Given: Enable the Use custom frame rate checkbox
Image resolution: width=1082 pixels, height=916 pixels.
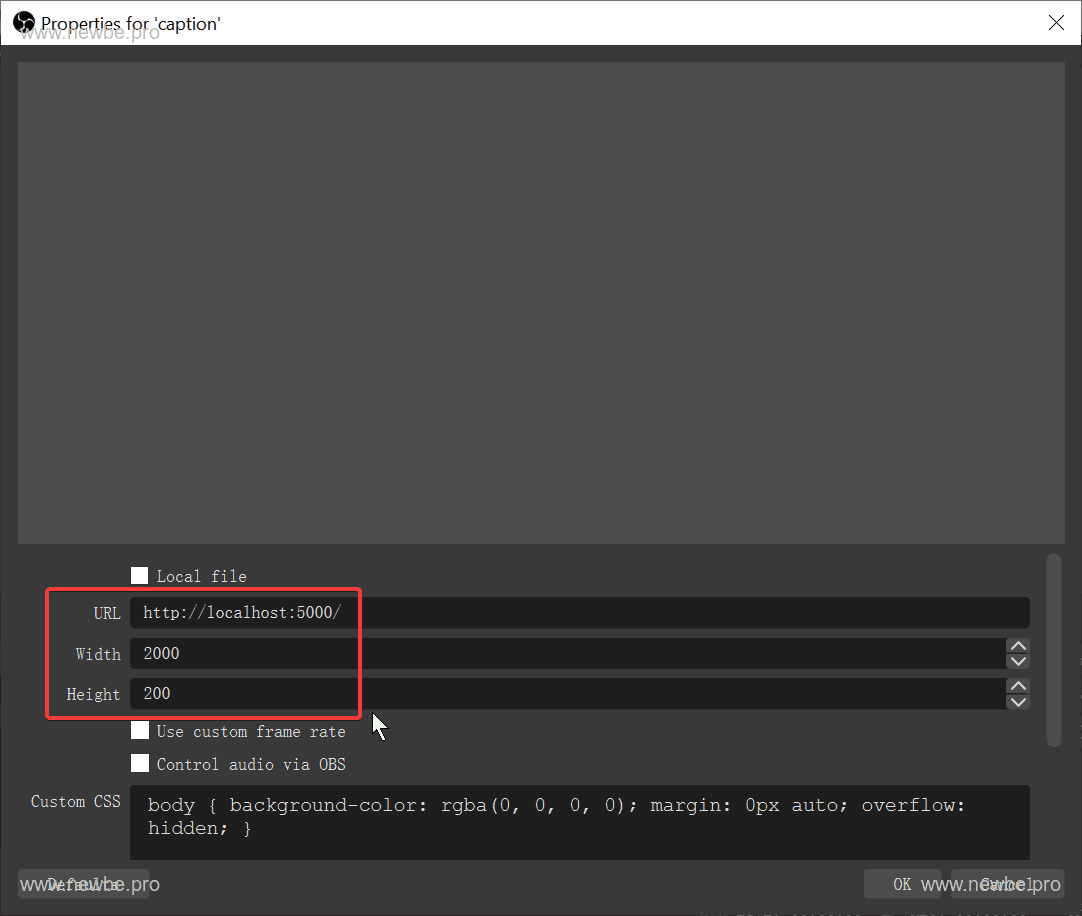Looking at the screenshot, I should click(x=140, y=730).
